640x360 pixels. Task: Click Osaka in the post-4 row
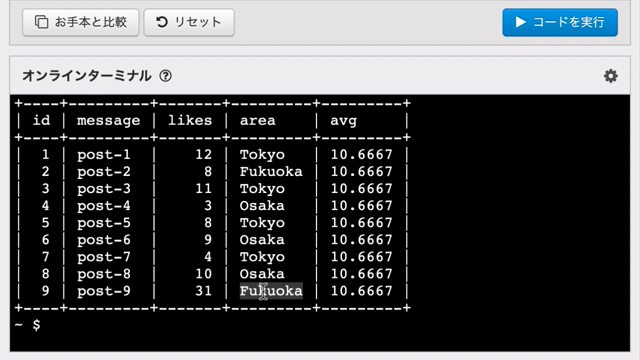point(262,206)
